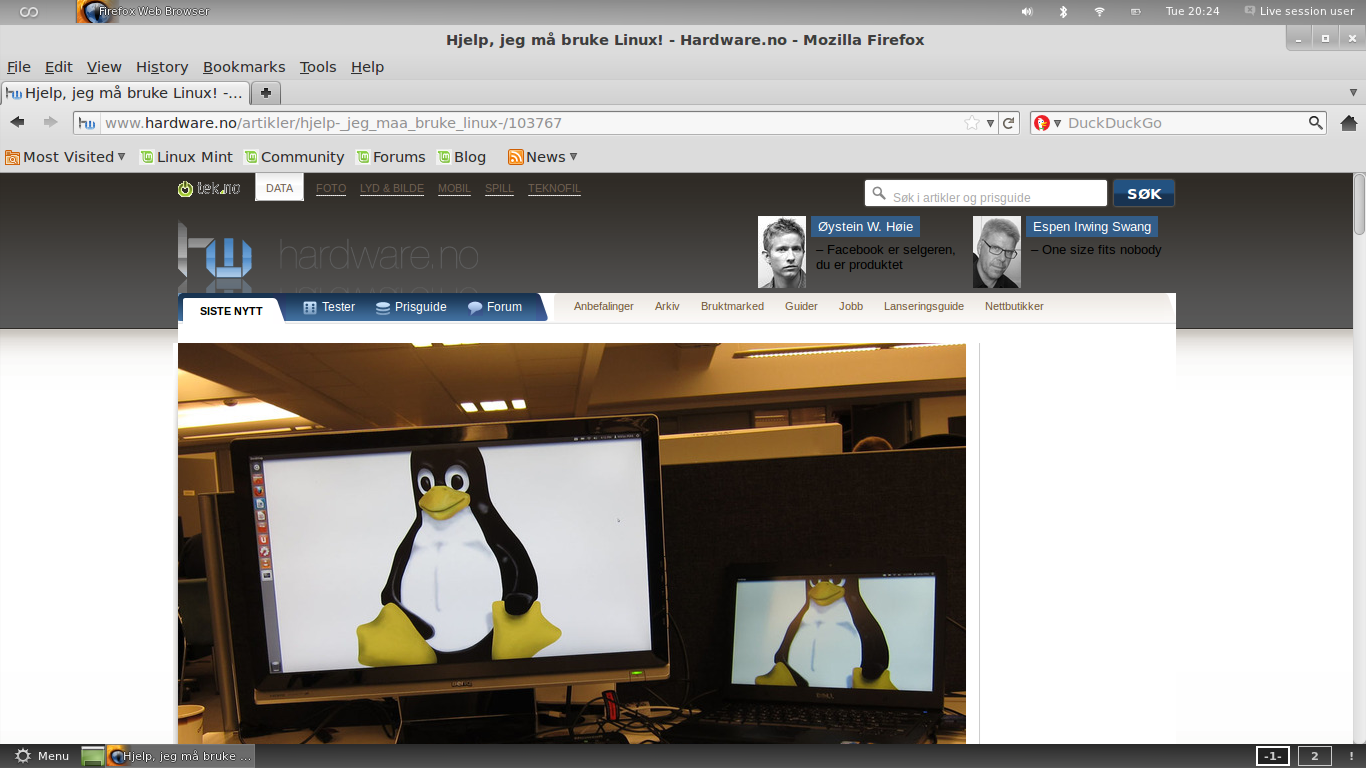Open the Help menu
The height and width of the screenshot is (768, 1366).
[x=367, y=67]
